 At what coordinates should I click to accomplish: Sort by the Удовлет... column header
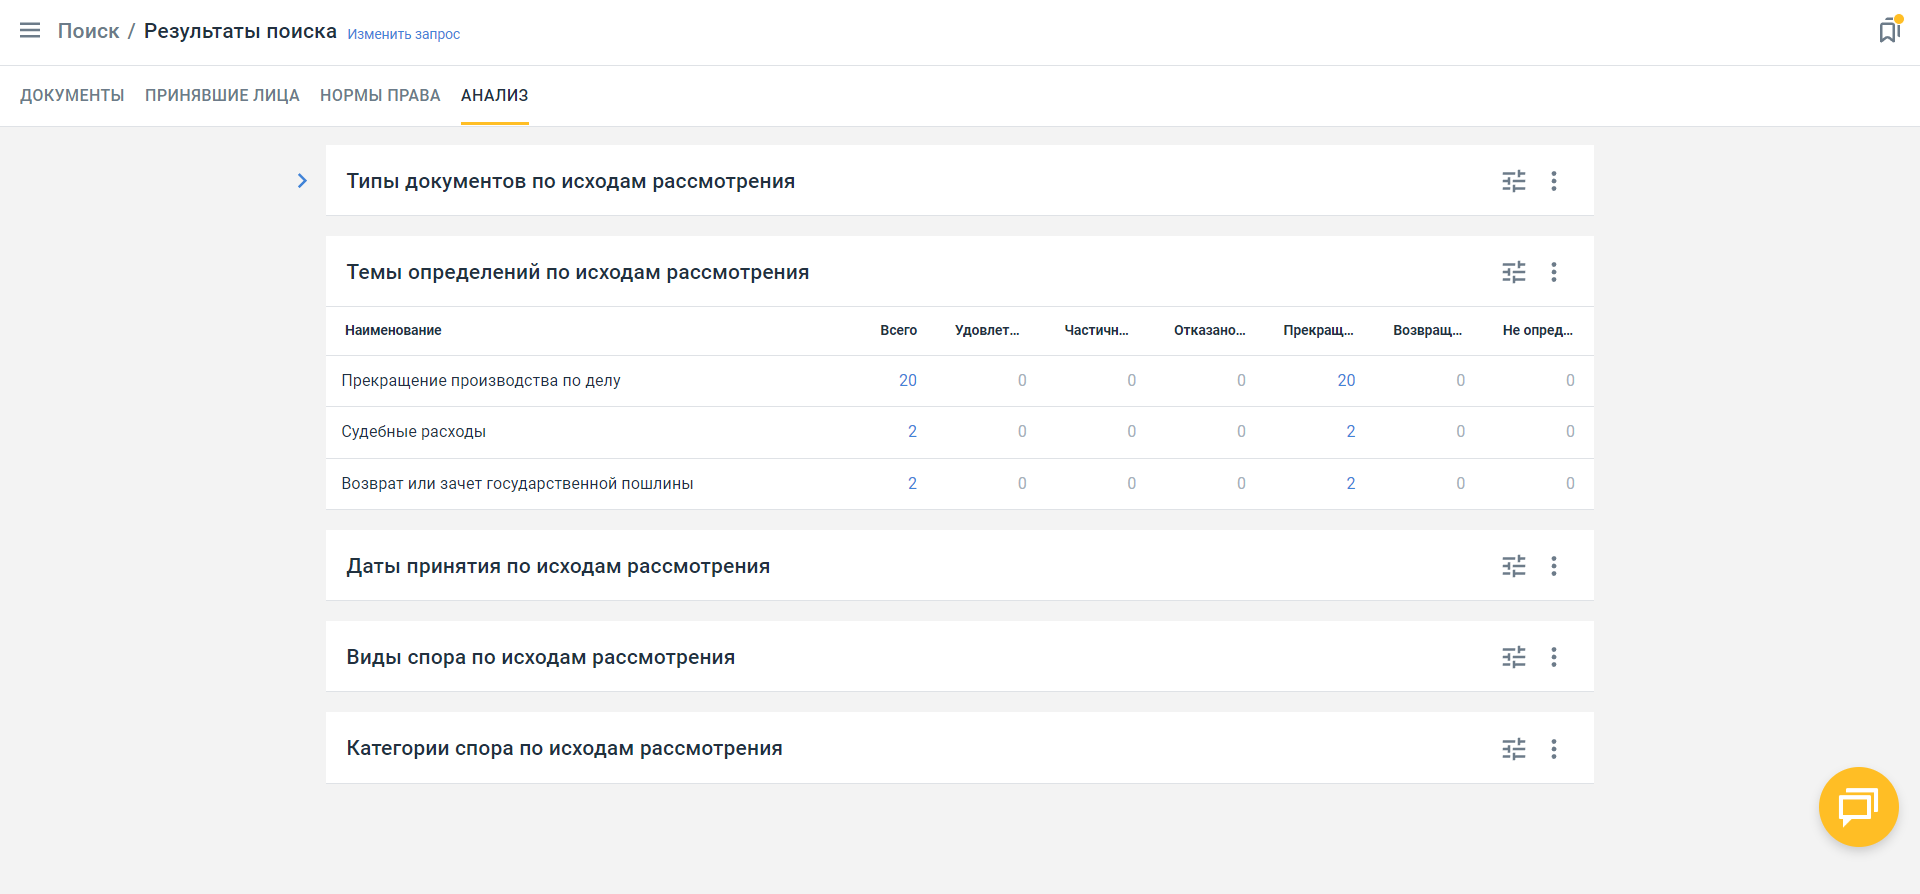[987, 330]
